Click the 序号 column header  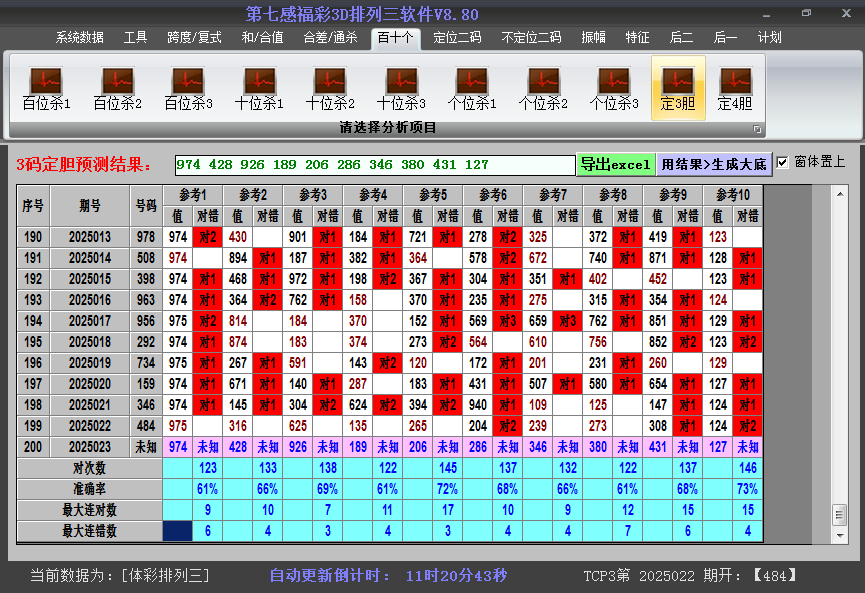33,206
